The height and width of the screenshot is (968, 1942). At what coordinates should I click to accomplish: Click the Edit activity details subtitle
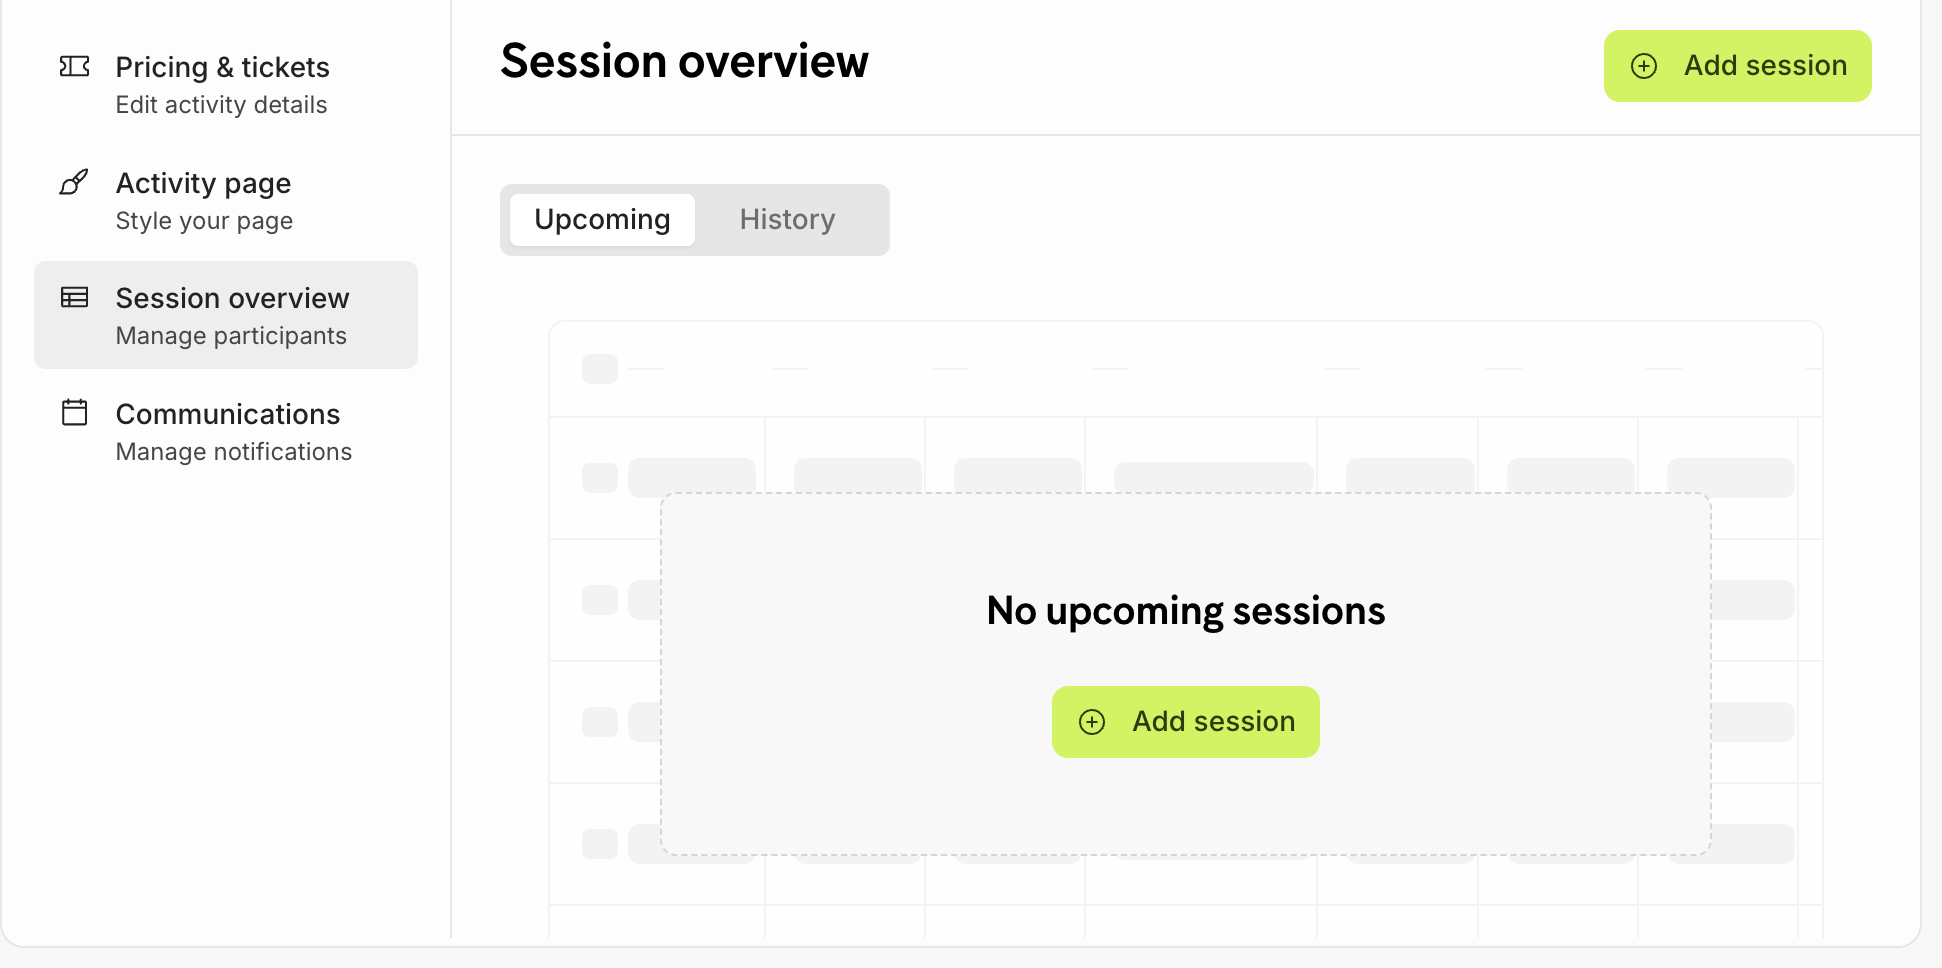(x=221, y=105)
